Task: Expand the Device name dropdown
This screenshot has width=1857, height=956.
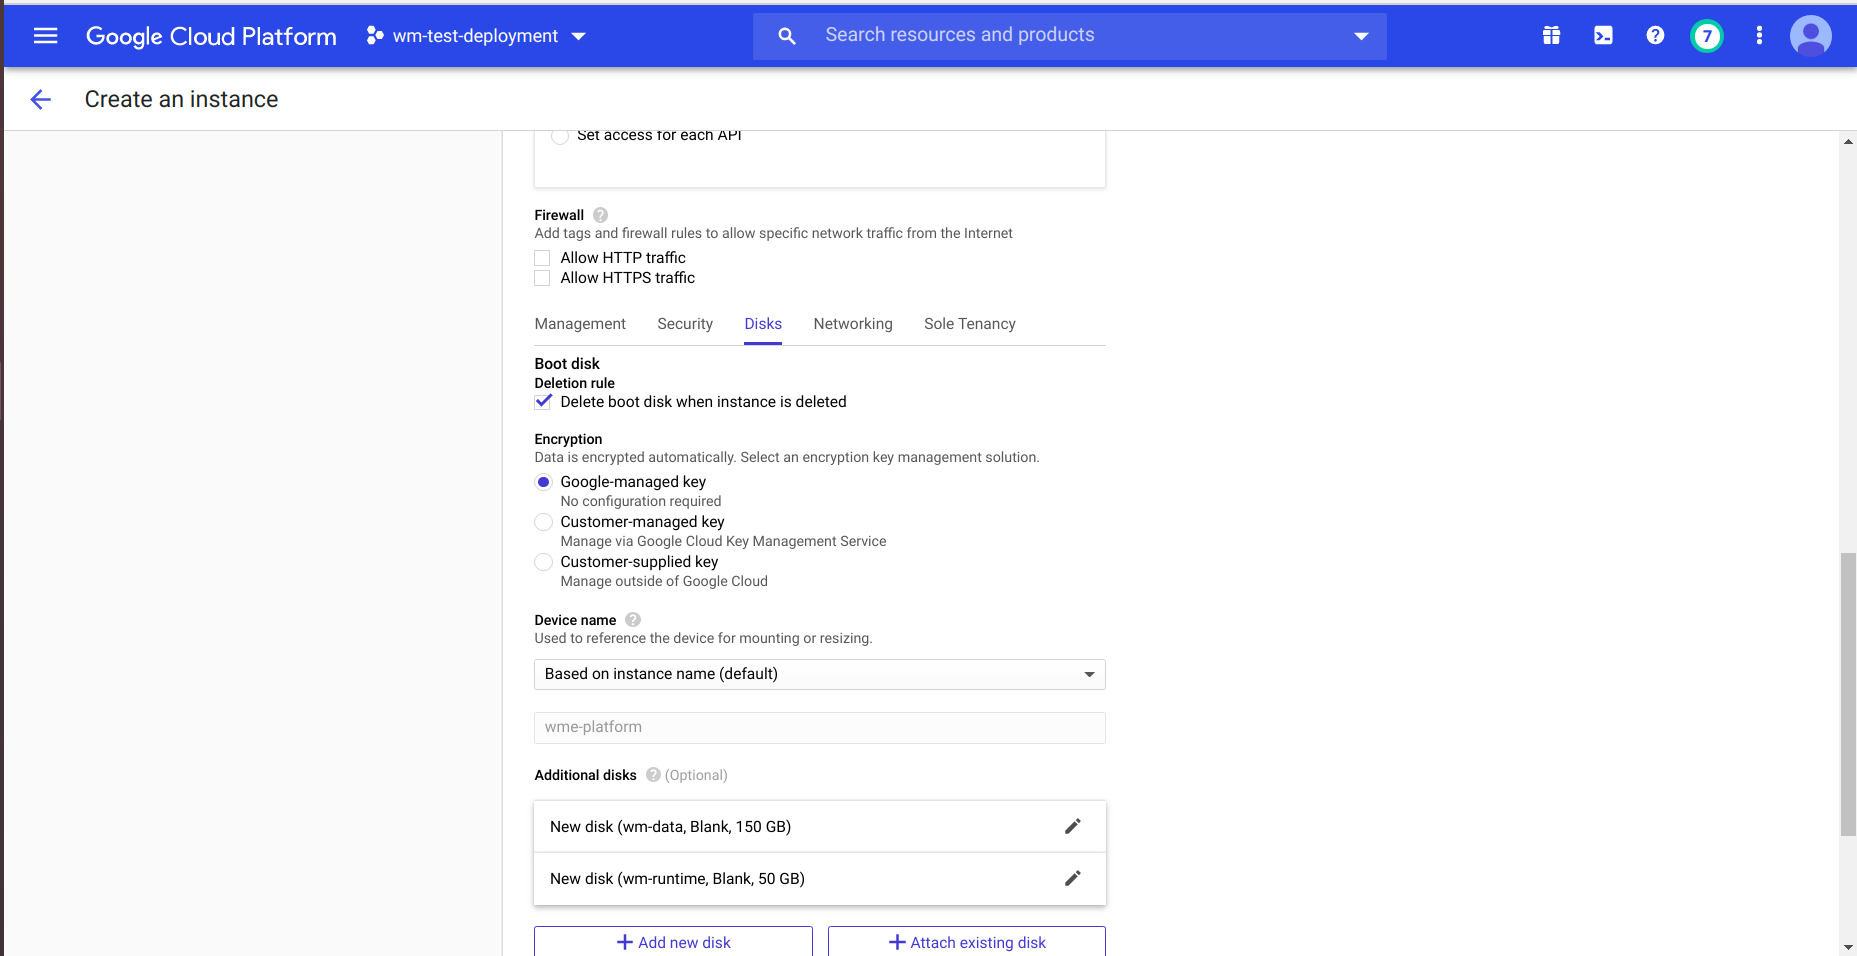Action: [x=819, y=674]
